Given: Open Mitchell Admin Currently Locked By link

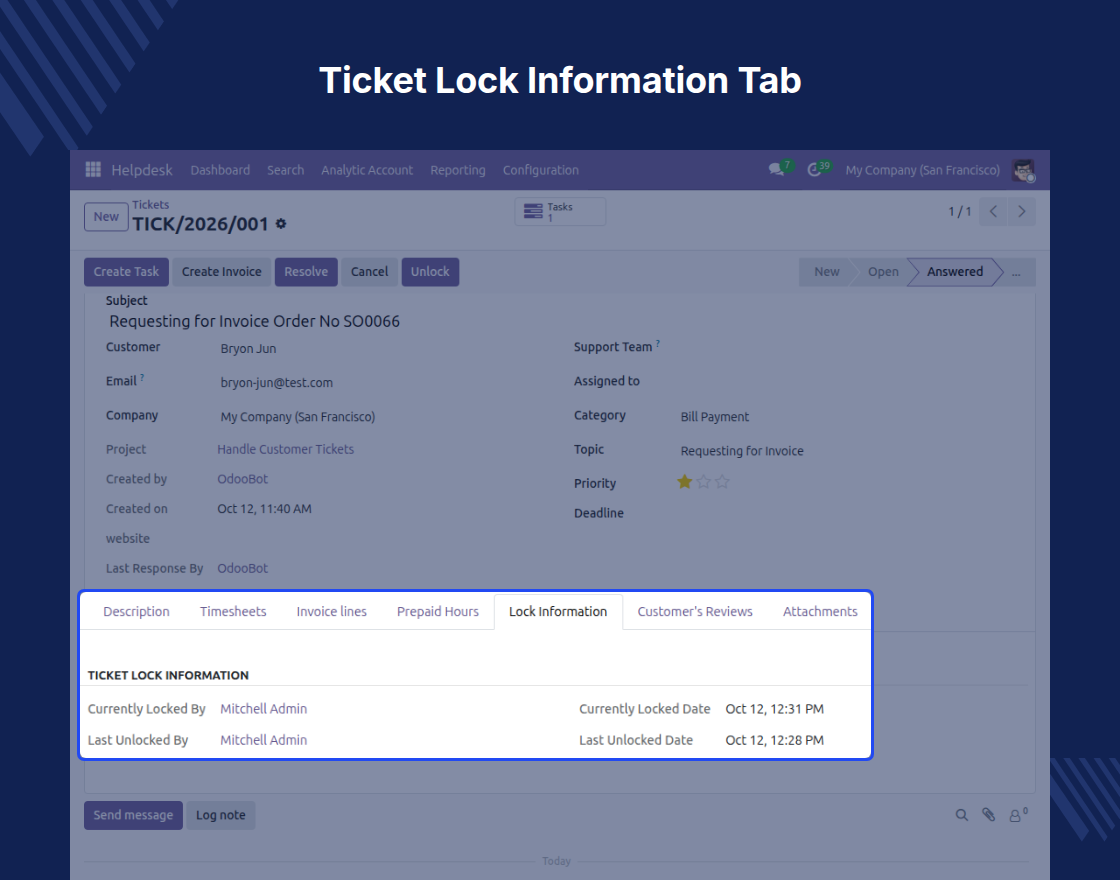Looking at the screenshot, I should click(264, 709).
